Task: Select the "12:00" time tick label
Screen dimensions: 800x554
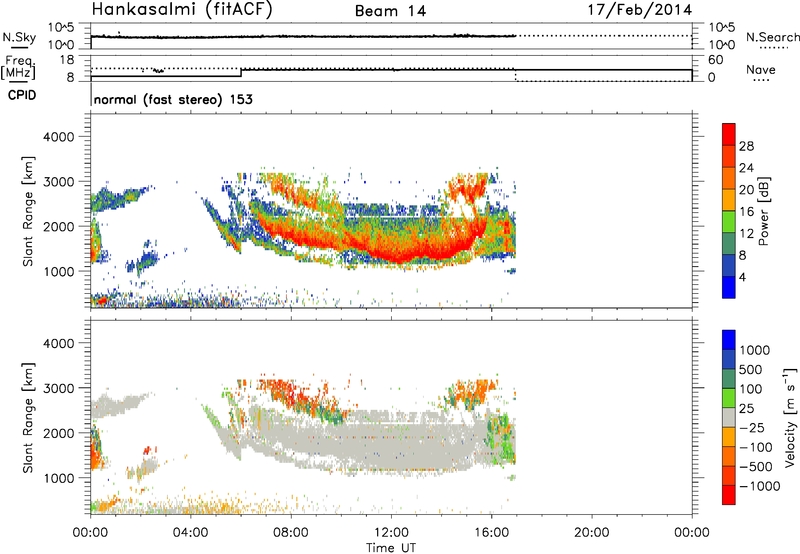Action: [391, 532]
